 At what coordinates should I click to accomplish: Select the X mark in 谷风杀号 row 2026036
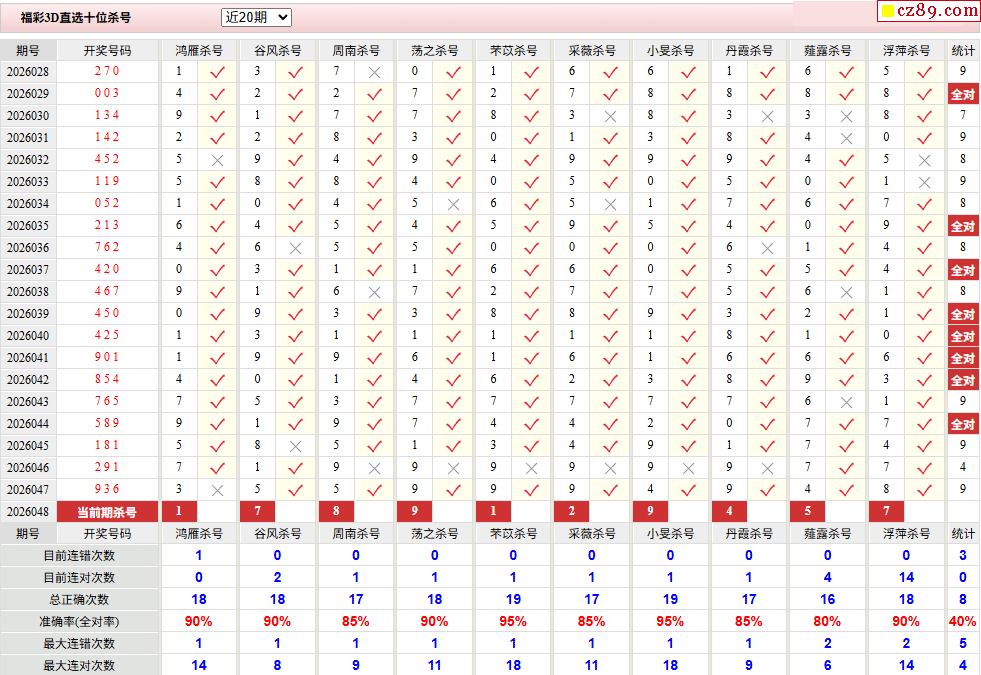pos(295,248)
